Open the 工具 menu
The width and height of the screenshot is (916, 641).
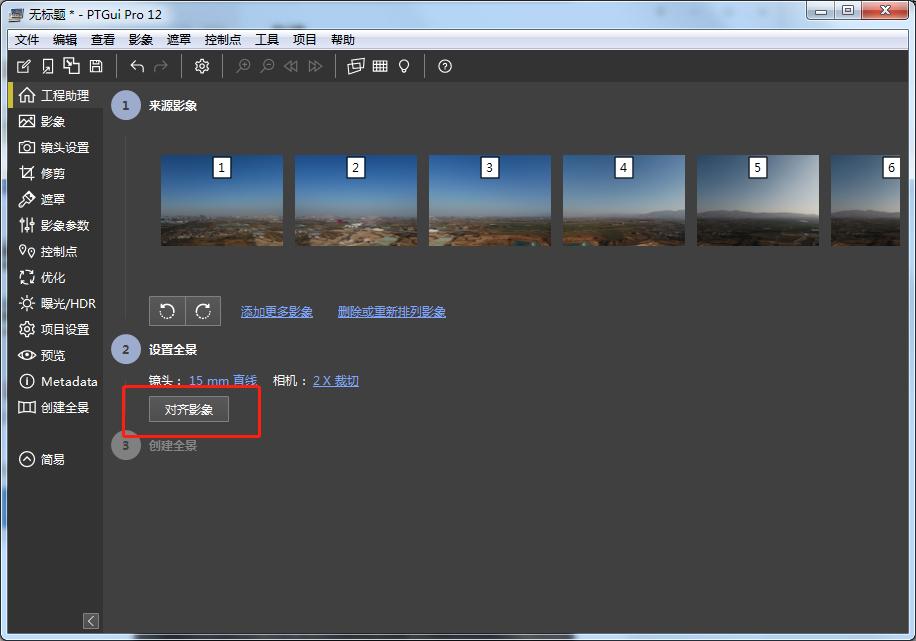pyautogui.click(x=267, y=40)
